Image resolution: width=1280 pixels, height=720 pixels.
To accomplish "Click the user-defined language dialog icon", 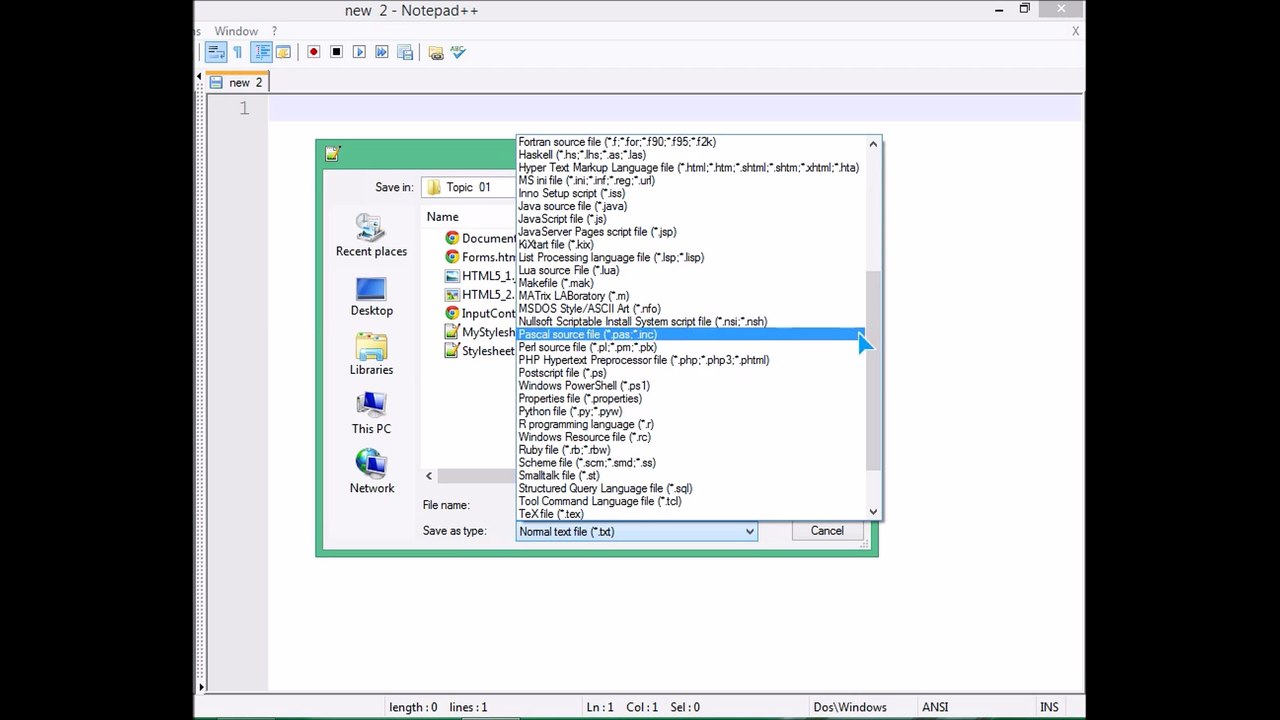I will click(x=283, y=52).
